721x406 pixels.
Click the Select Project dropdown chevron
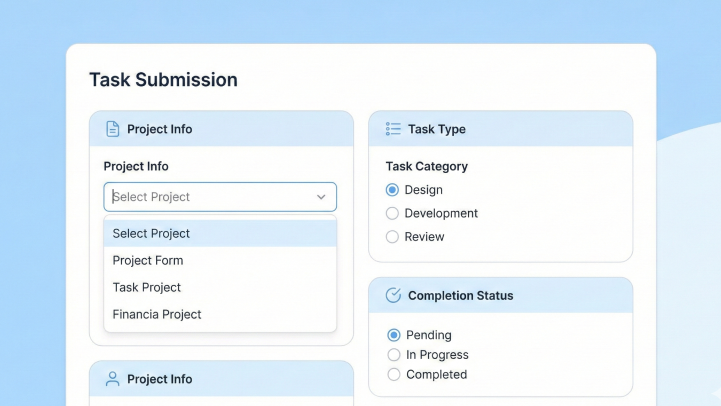pos(321,197)
